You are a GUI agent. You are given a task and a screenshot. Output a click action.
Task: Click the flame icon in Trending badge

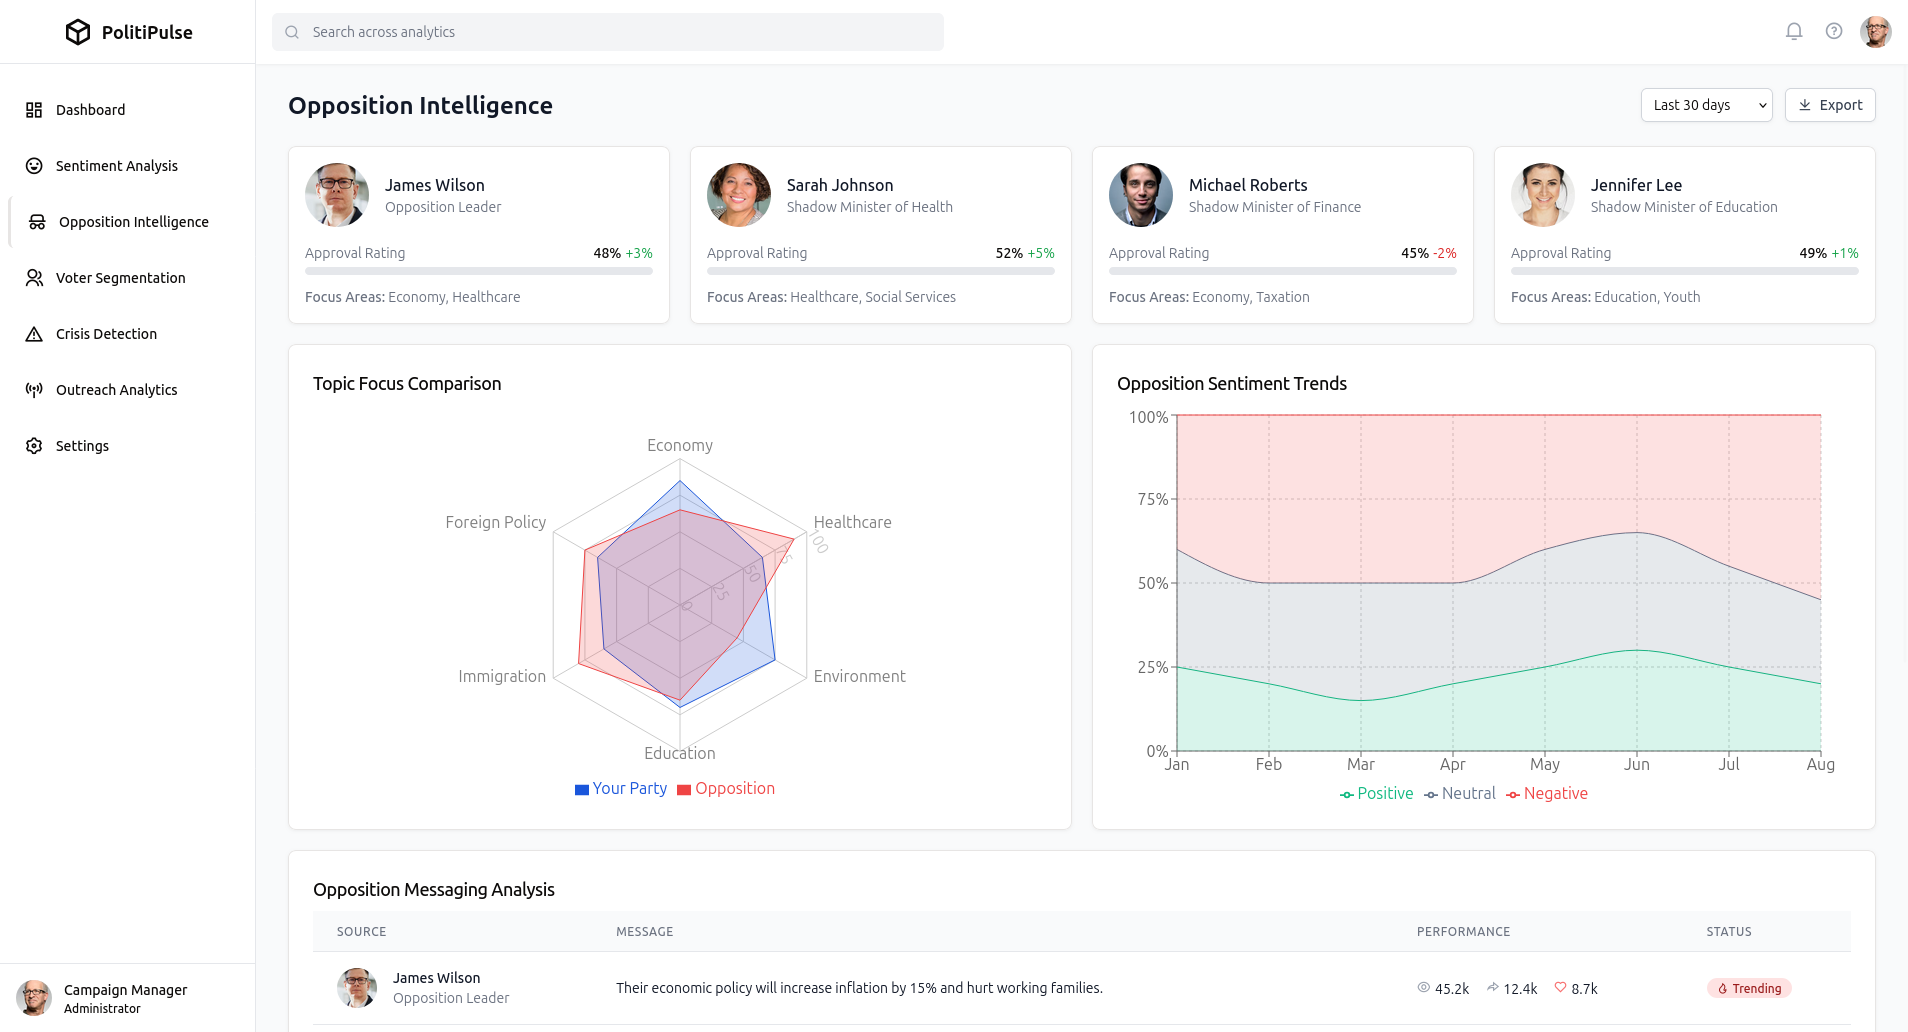pyautogui.click(x=1723, y=988)
